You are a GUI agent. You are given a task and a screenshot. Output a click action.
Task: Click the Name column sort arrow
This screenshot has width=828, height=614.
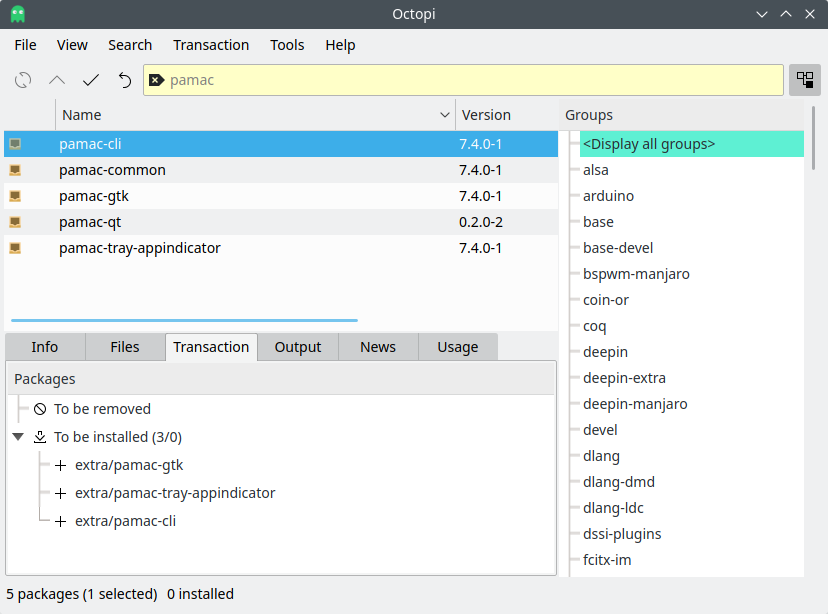(445, 115)
